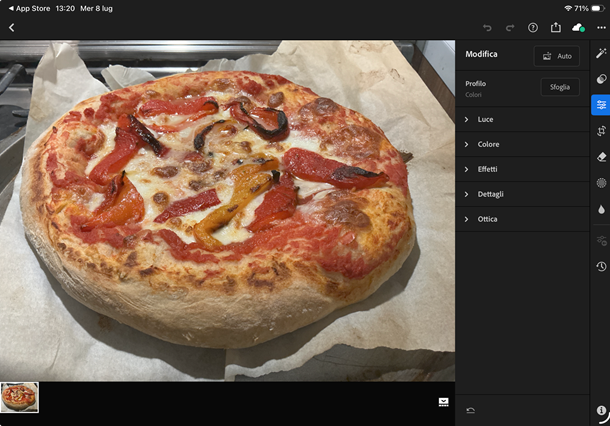The width and height of the screenshot is (610, 426).
Task: Reset edits with bottom curved arrow icon
Action: click(x=470, y=410)
